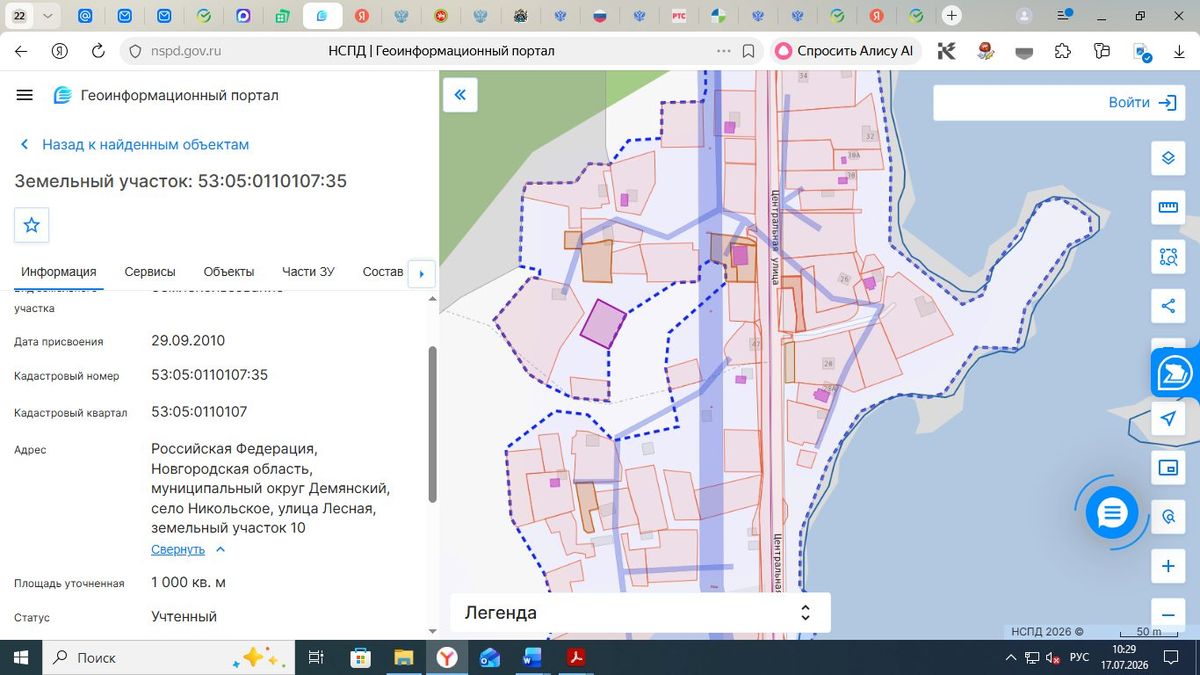Open the Части ЗУ tab
This screenshot has height=675, width=1200.
click(308, 271)
